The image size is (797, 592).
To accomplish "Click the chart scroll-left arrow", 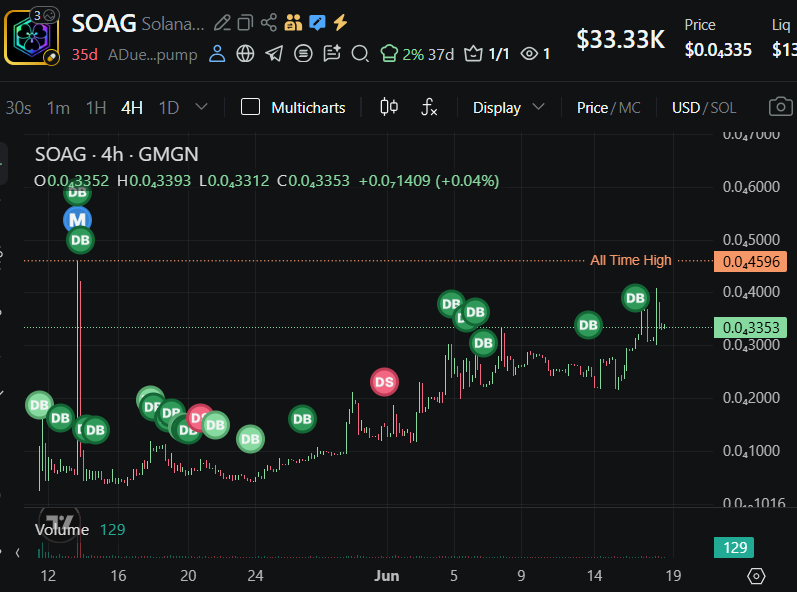I will click(x=18, y=552).
